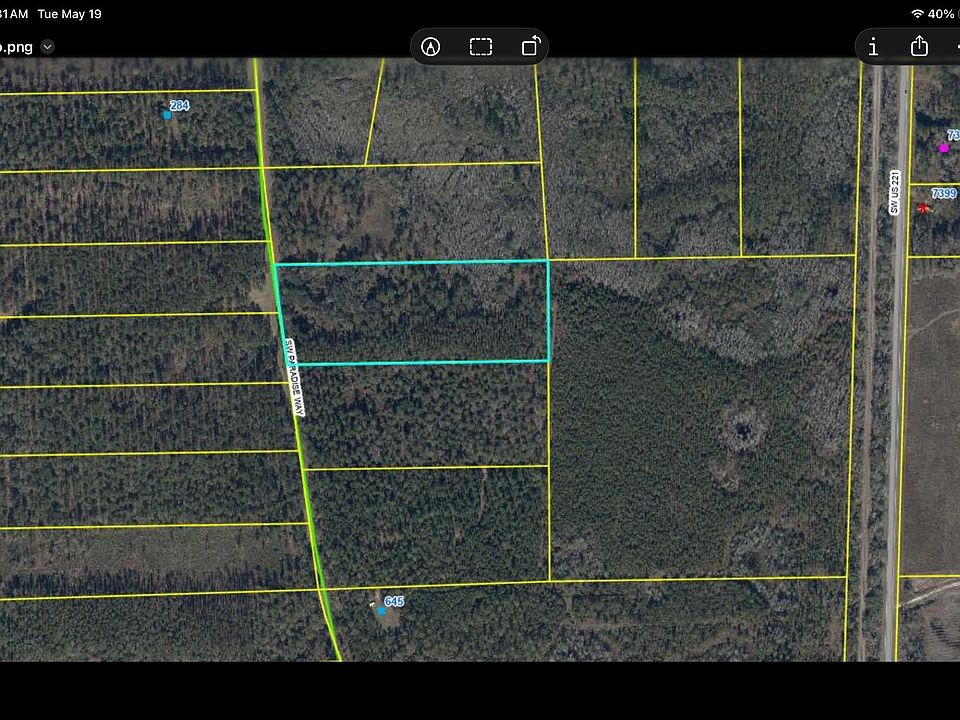Tap the blue marker labeled 645
The height and width of the screenshot is (720, 960).
pos(381,610)
